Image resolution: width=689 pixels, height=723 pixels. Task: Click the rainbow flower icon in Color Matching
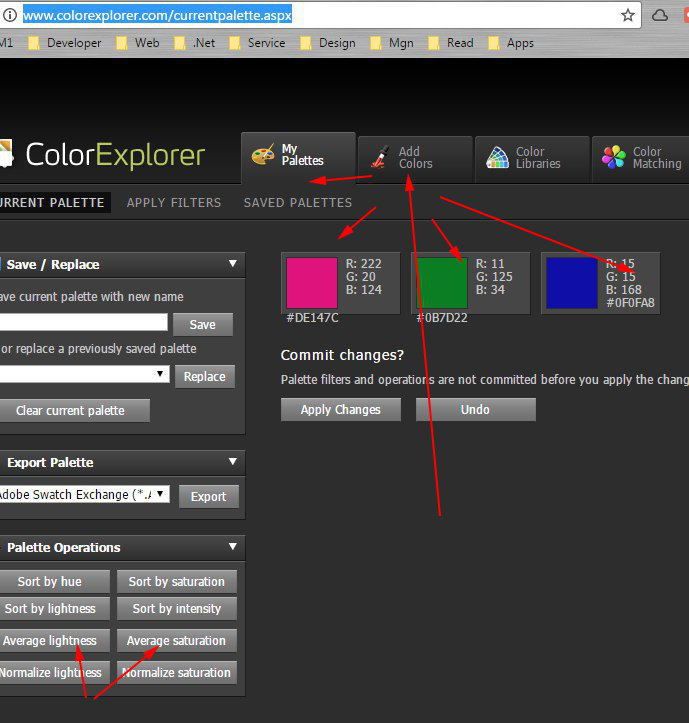click(614, 157)
